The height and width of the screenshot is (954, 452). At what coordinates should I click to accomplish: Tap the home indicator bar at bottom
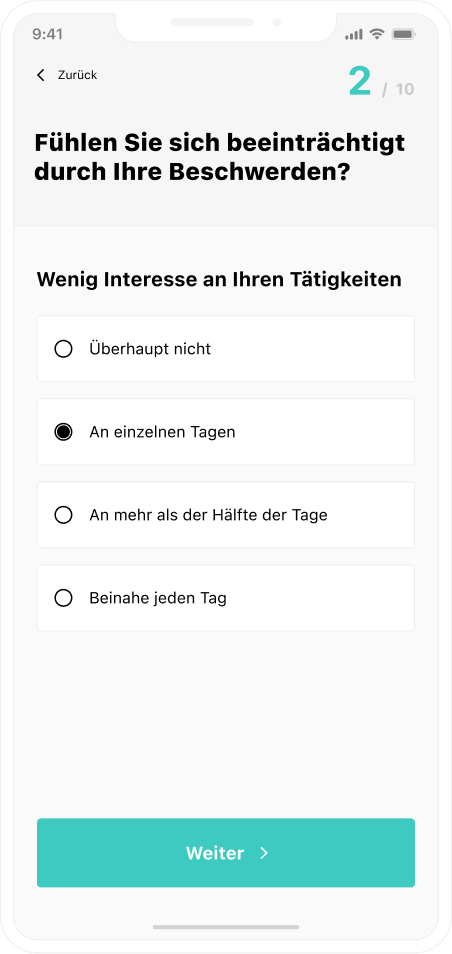tap(226, 927)
